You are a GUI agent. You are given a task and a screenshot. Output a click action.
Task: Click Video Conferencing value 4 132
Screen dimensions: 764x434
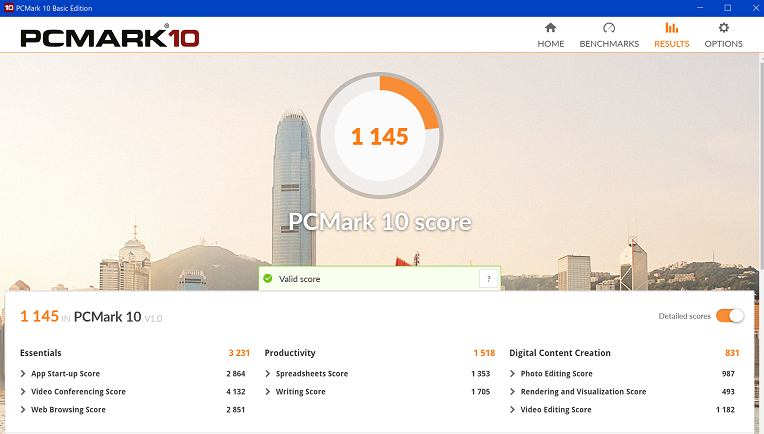point(235,392)
